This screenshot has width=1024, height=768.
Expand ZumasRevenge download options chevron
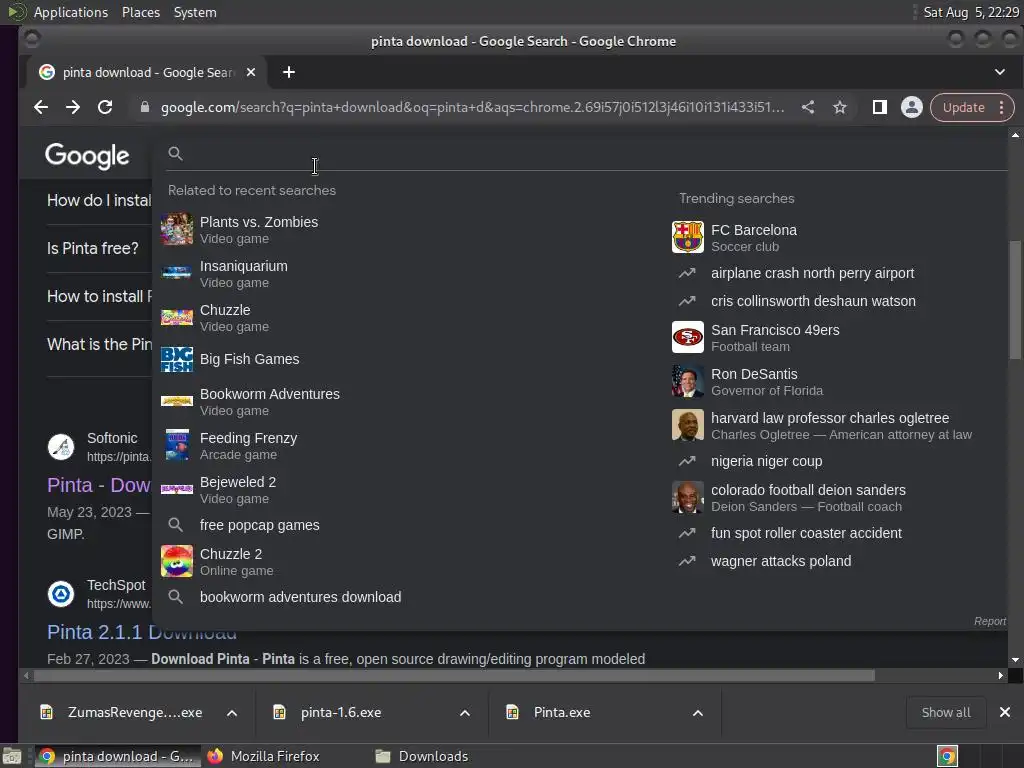232,712
